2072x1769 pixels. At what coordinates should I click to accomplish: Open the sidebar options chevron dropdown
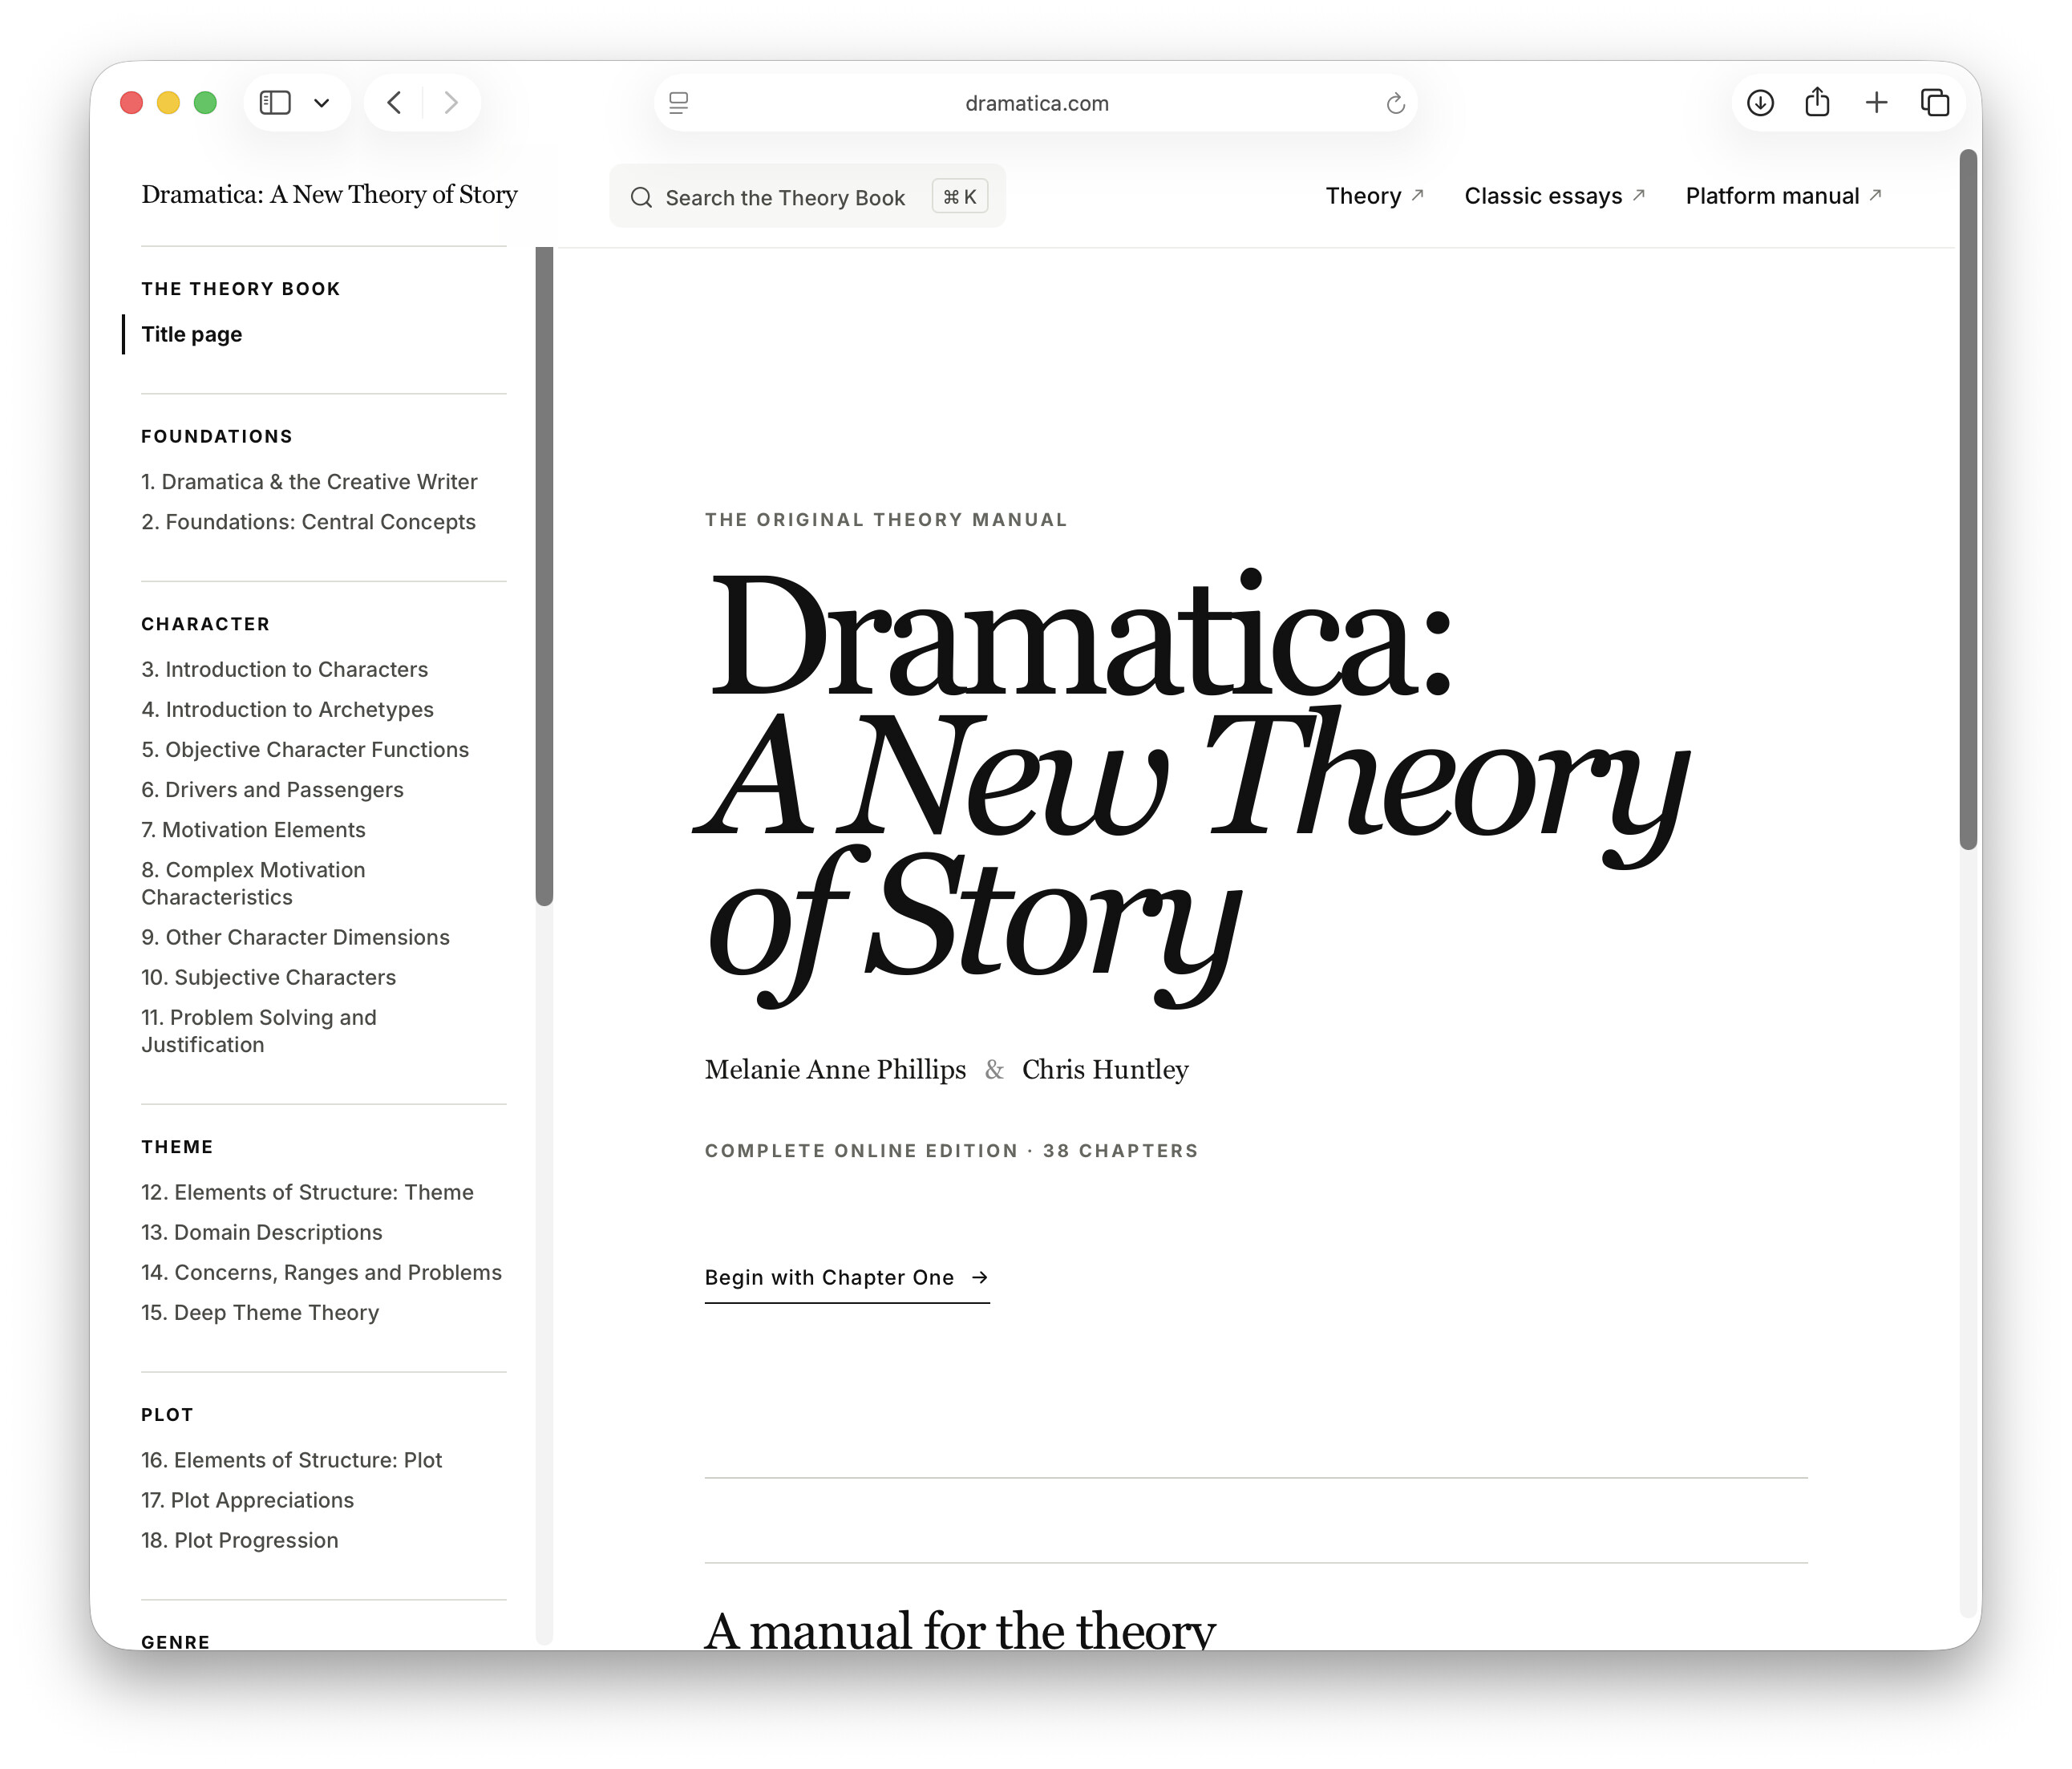pyautogui.click(x=321, y=103)
